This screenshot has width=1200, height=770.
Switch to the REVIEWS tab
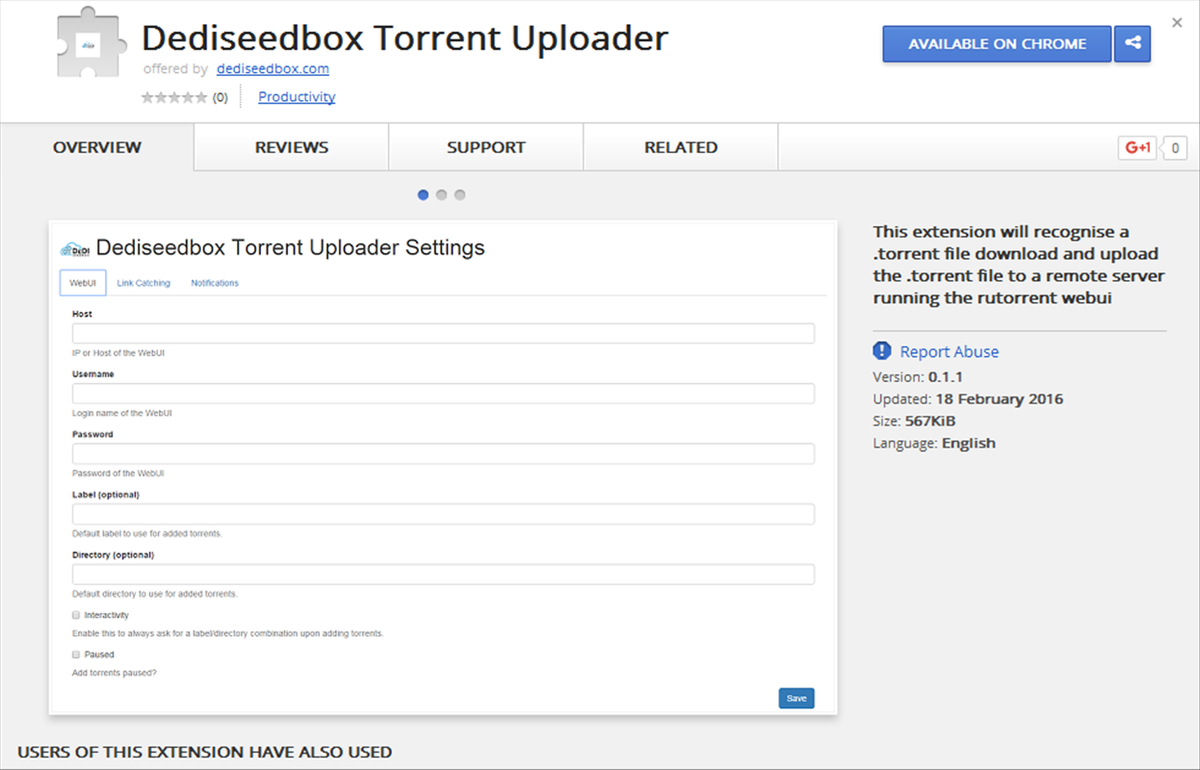pos(291,147)
